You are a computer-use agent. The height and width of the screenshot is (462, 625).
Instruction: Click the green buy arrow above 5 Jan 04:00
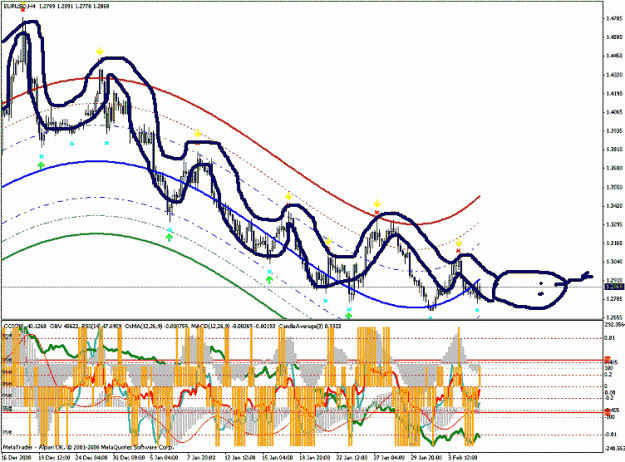click(169, 238)
